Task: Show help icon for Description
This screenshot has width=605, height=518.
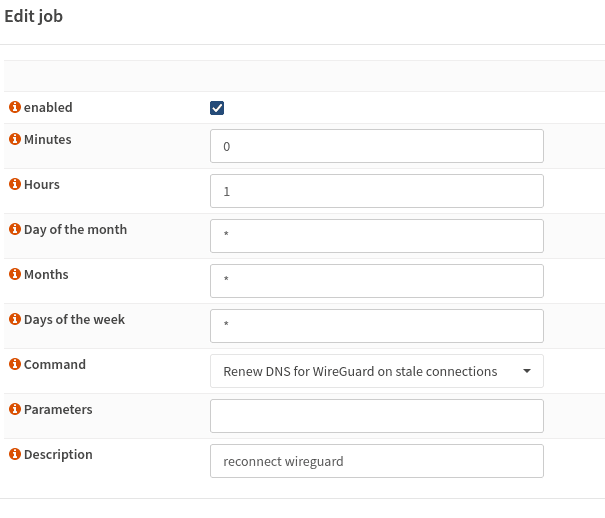Action: pyautogui.click(x=15, y=454)
